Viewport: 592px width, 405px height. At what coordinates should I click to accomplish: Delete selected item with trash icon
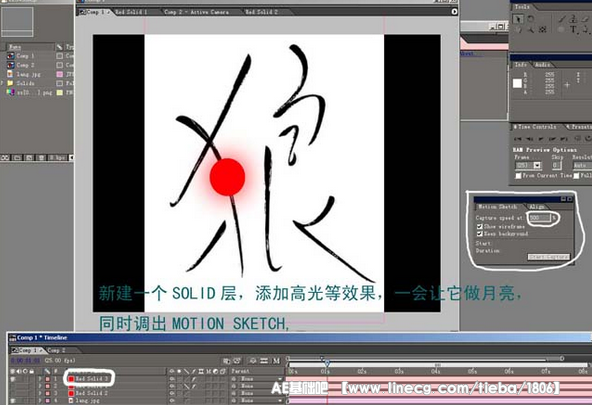point(41,157)
